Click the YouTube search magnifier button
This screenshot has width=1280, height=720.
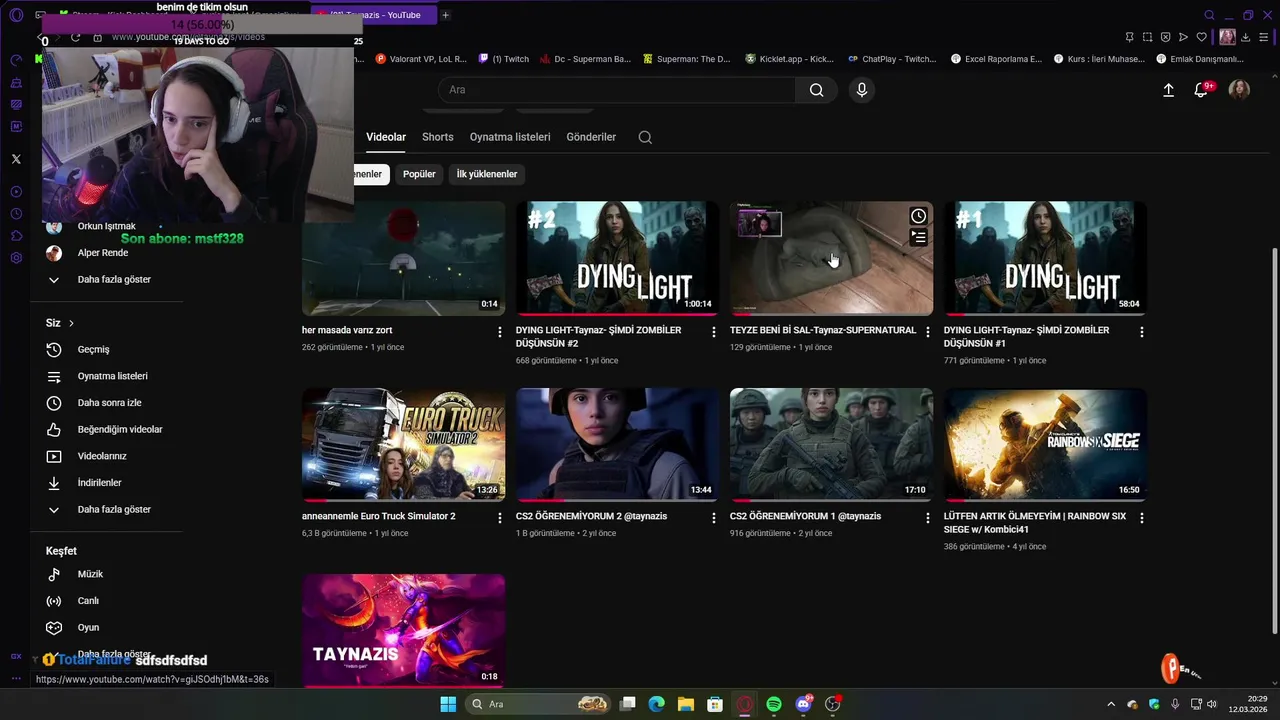(x=817, y=90)
